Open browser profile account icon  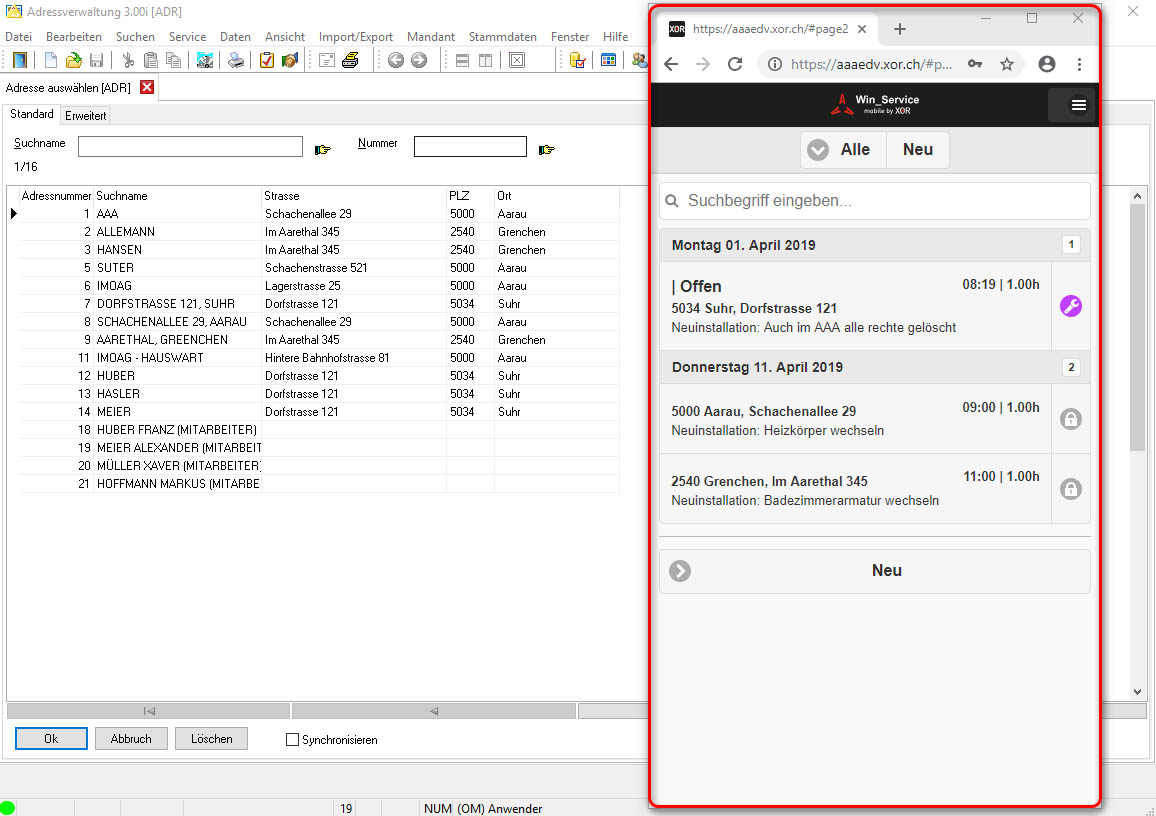click(x=1046, y=64)
